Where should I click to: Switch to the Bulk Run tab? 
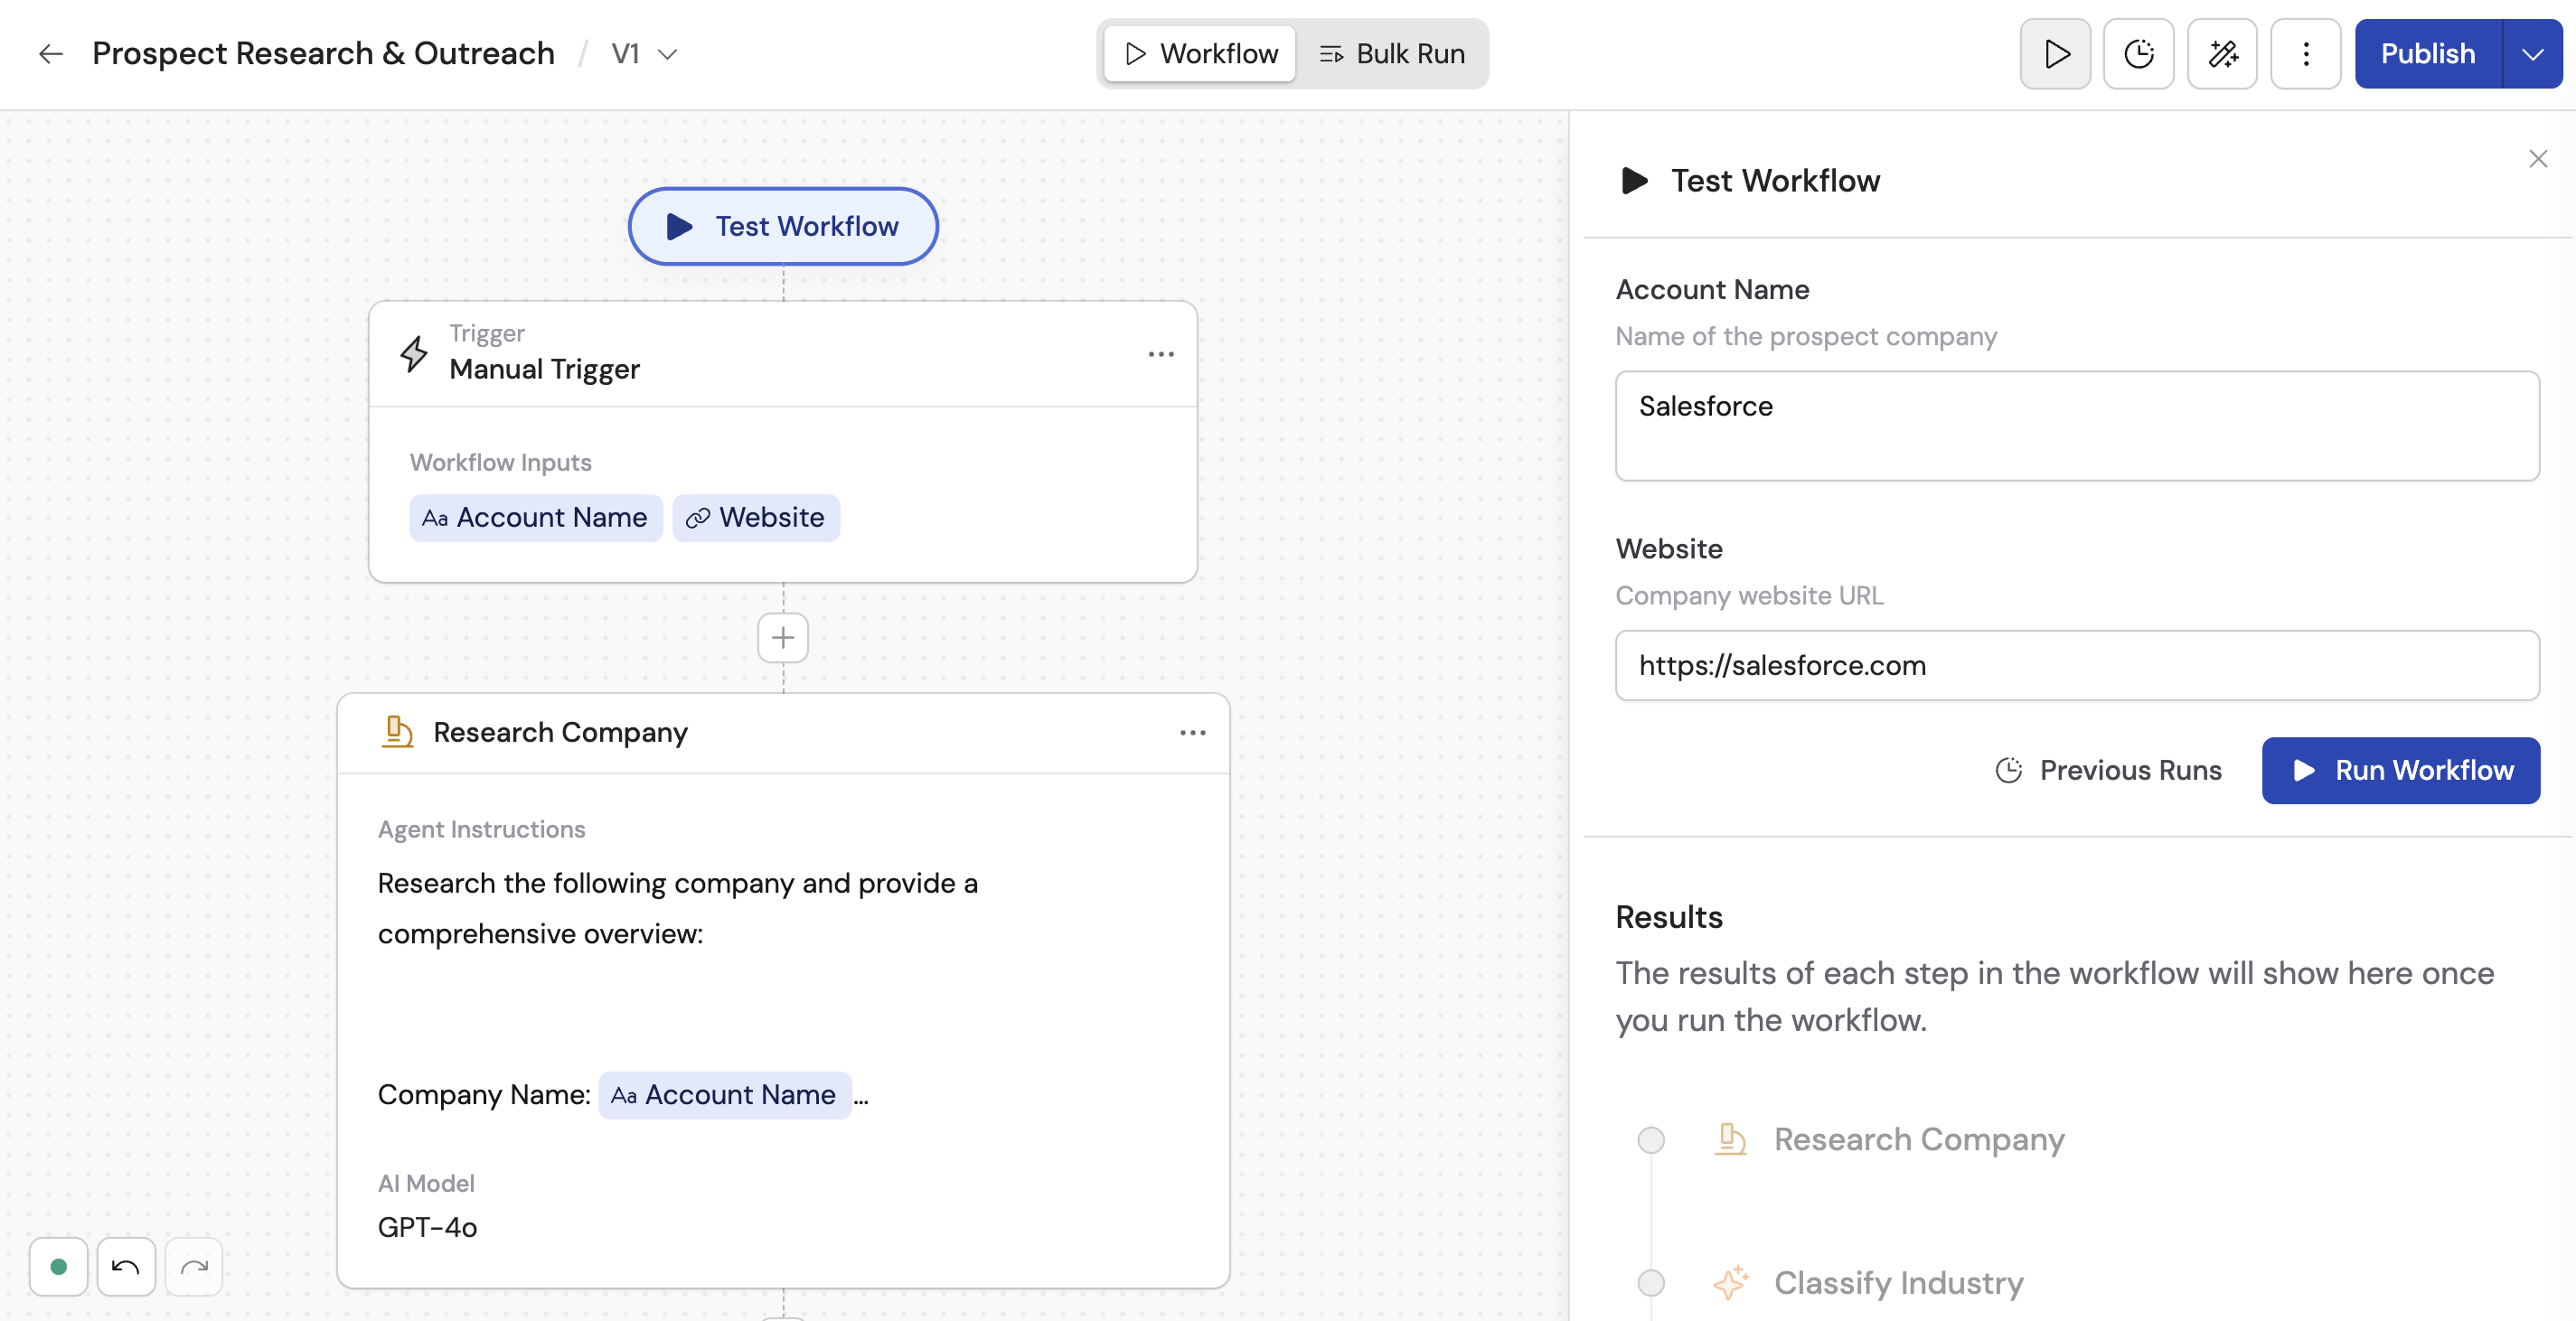coord(1392,53)
